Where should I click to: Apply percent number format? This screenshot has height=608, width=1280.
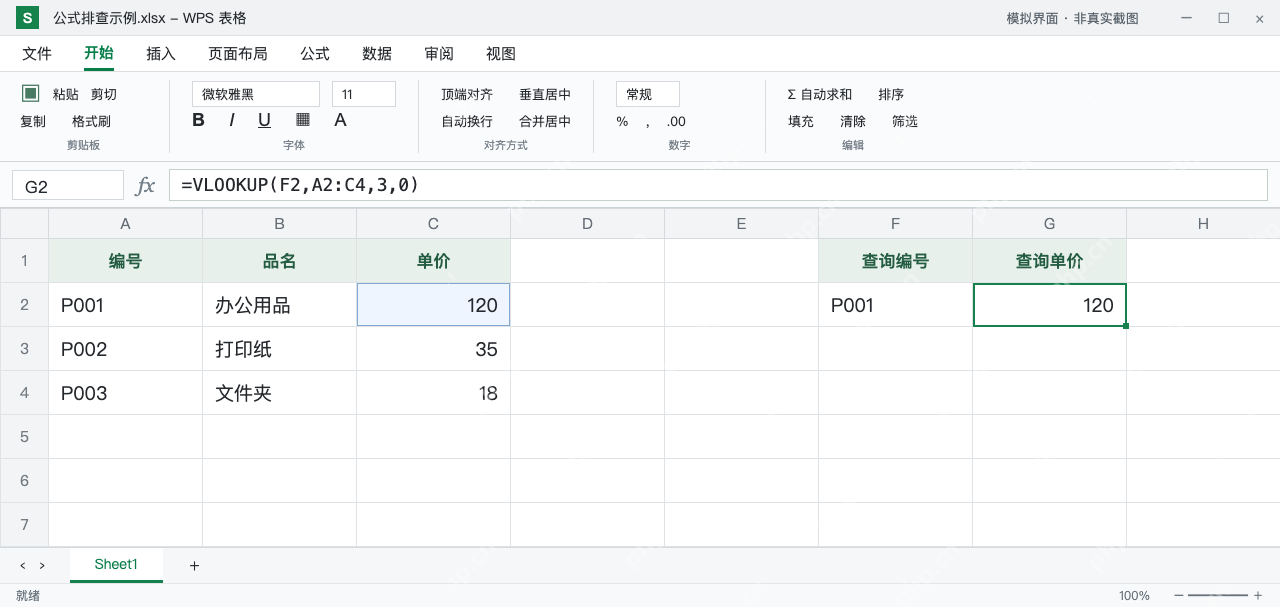click(622, 121)
